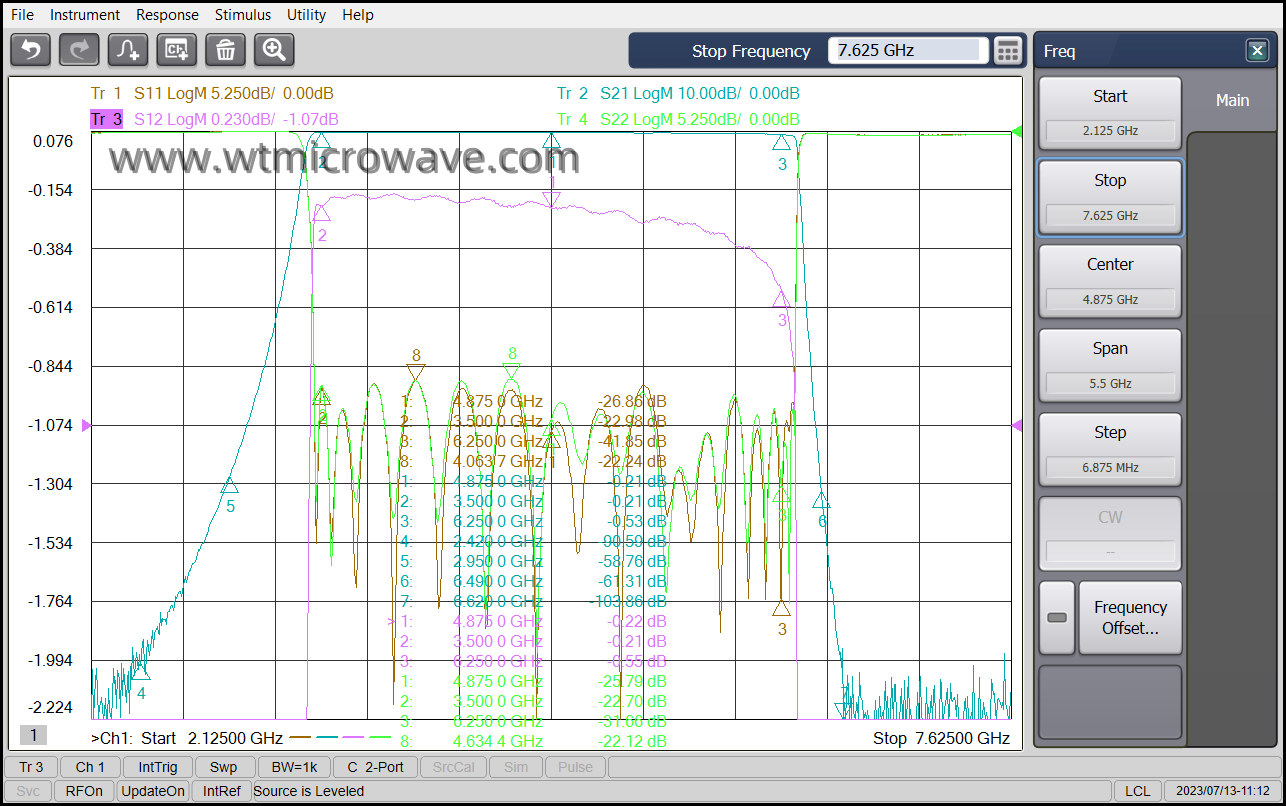Click the date and time readout
Image resolution: width=1286 pixels, height=806 pixels.
pos(1223,791)
